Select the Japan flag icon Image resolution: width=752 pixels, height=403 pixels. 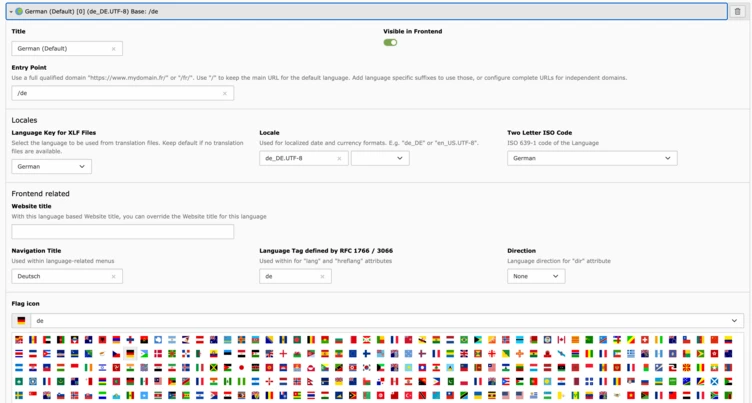[x=241, y=367]
